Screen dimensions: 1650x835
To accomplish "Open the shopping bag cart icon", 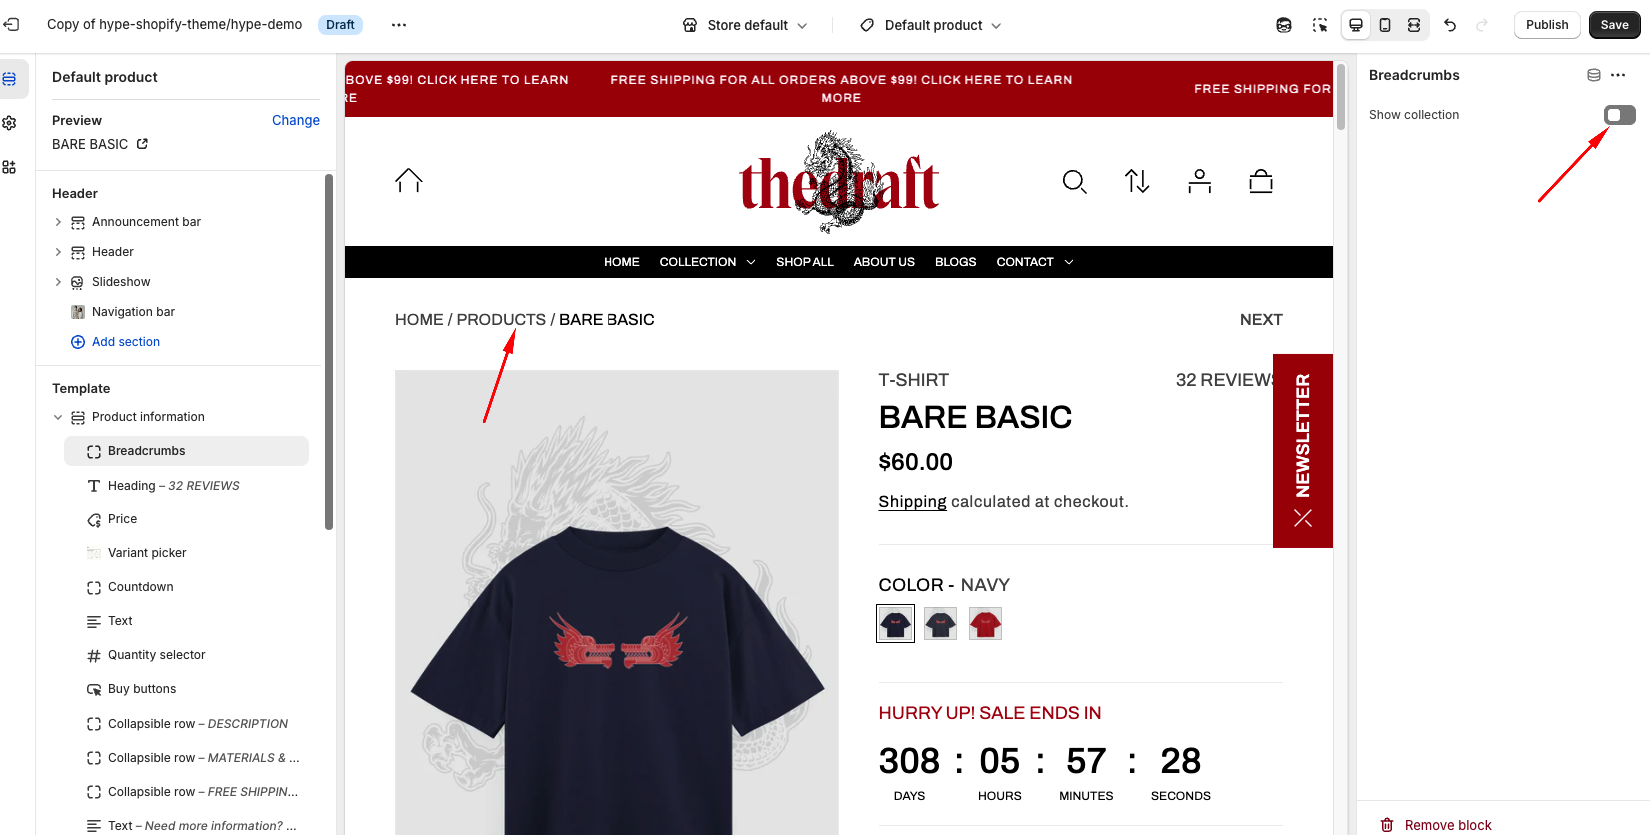I will (1261, 181).
